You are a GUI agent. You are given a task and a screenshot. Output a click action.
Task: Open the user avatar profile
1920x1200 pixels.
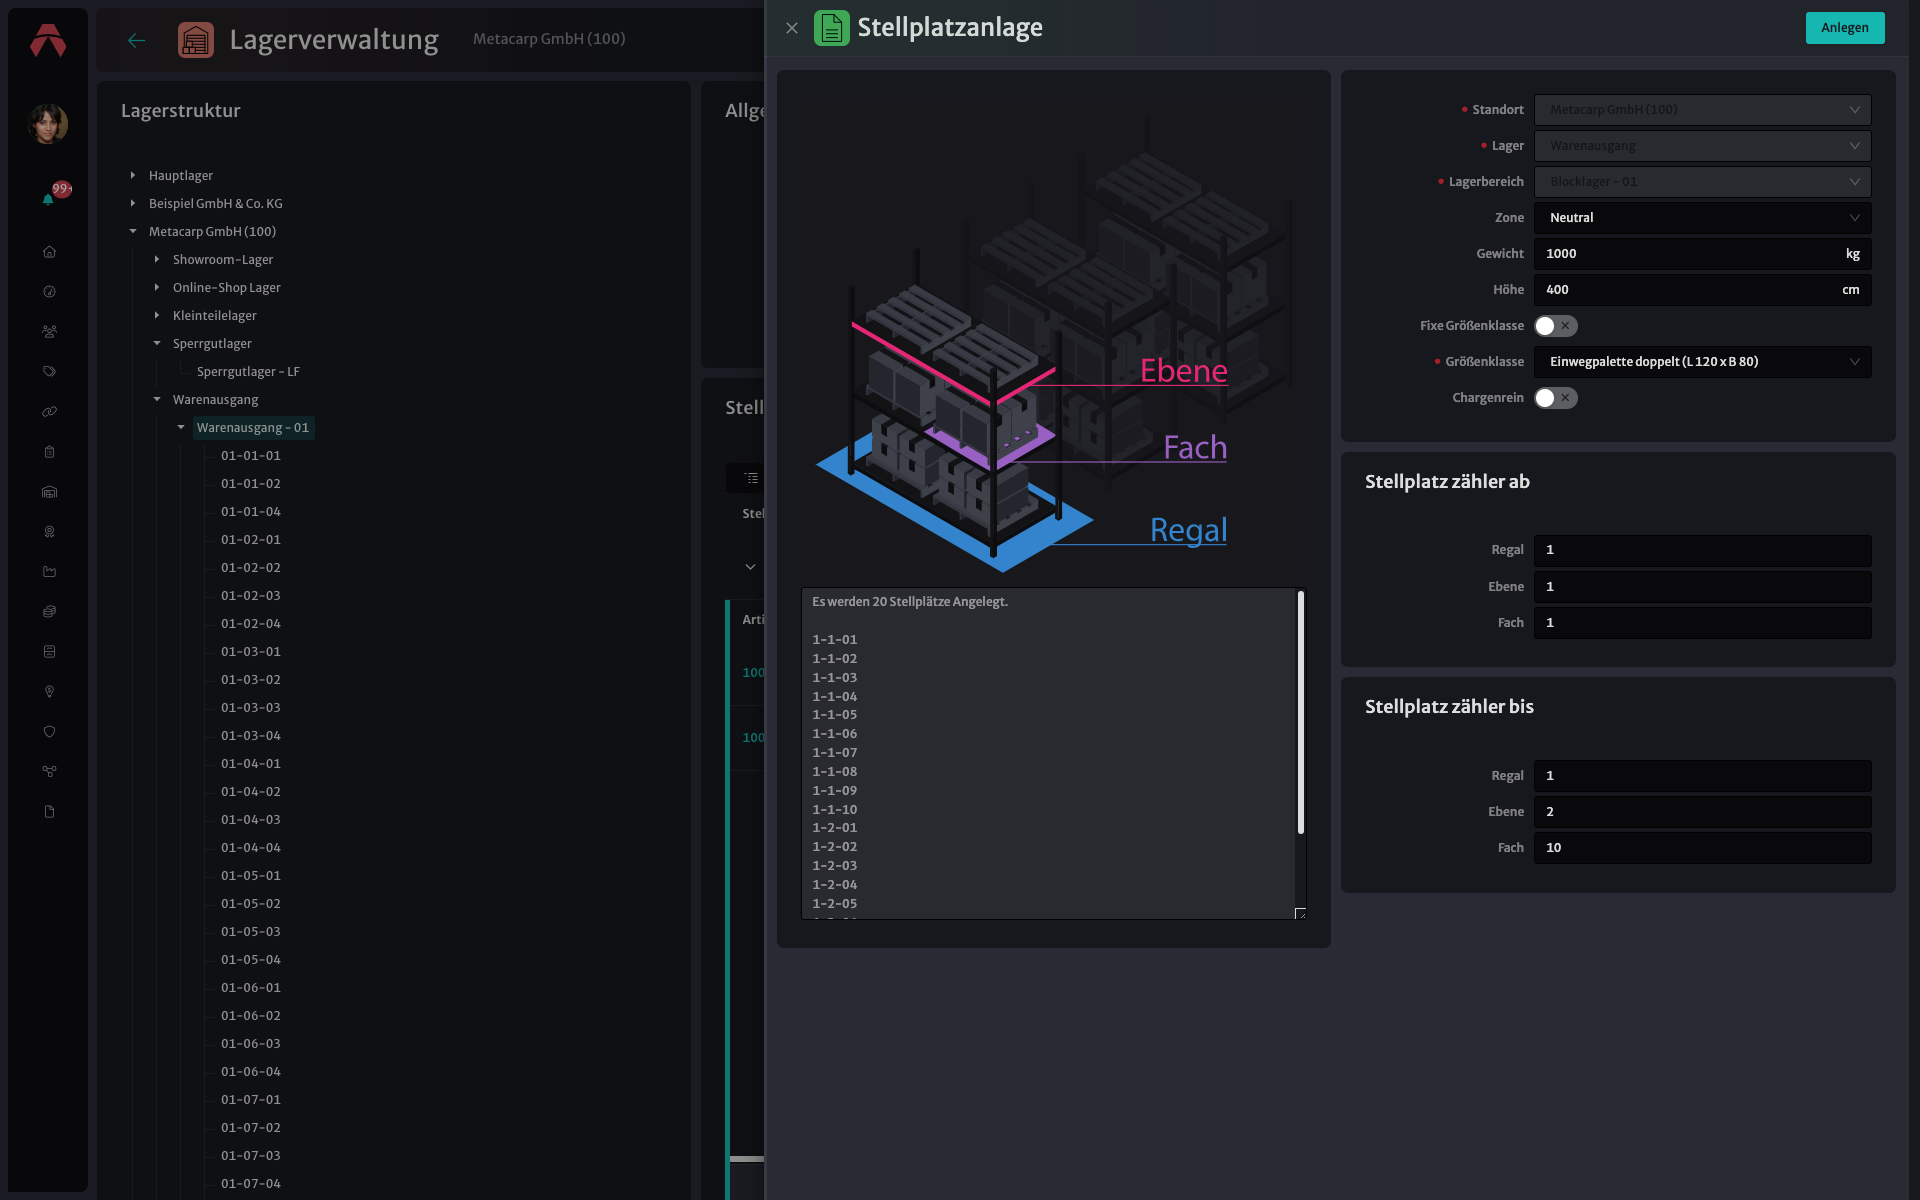[48, 124]
